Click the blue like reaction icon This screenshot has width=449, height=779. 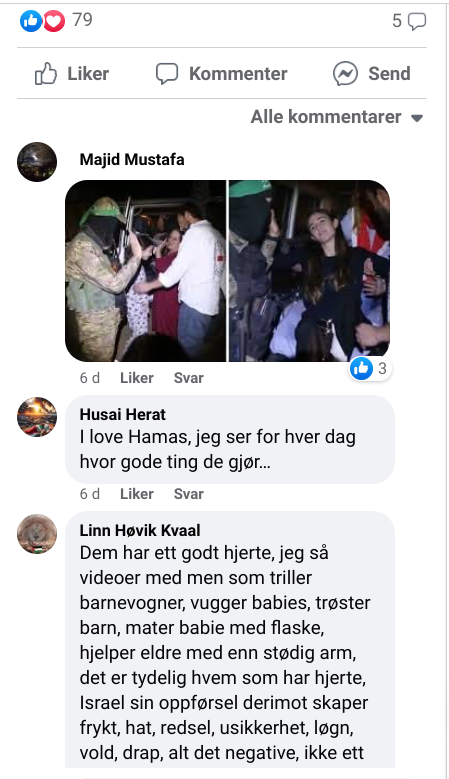point(30,21)
